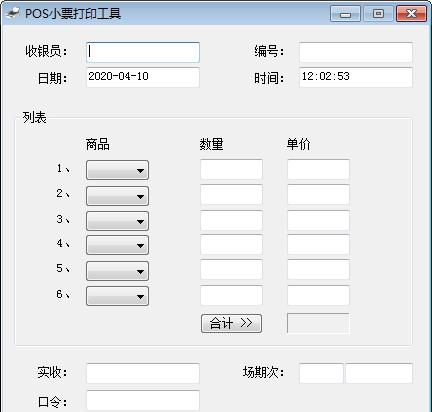Screen dimensions: 432x412
Task: Click the 合计 >> button
Action: [231, 323]
